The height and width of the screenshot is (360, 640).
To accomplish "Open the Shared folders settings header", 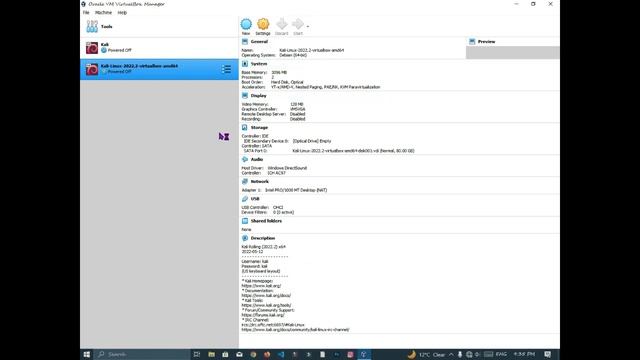I will coord(266,221).
